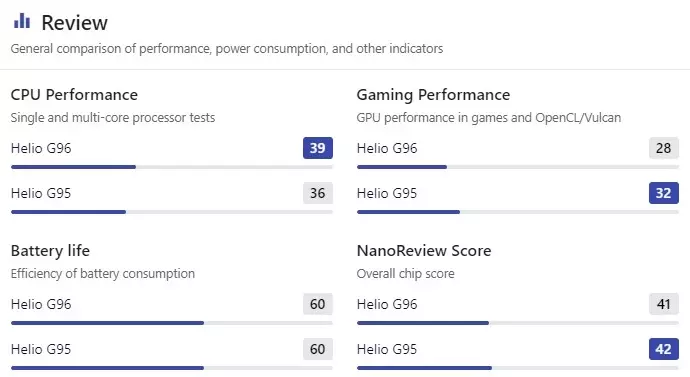This screenshot has width=690, height=377.
Task: Click Helio G96 label under CPU Performance
Action: tap(41, 148)
